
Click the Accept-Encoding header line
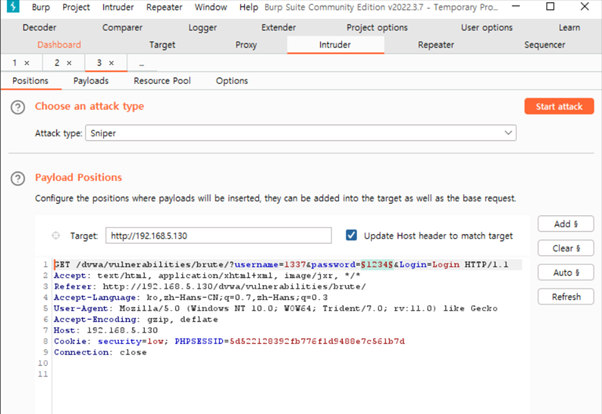tap(136, 319)
